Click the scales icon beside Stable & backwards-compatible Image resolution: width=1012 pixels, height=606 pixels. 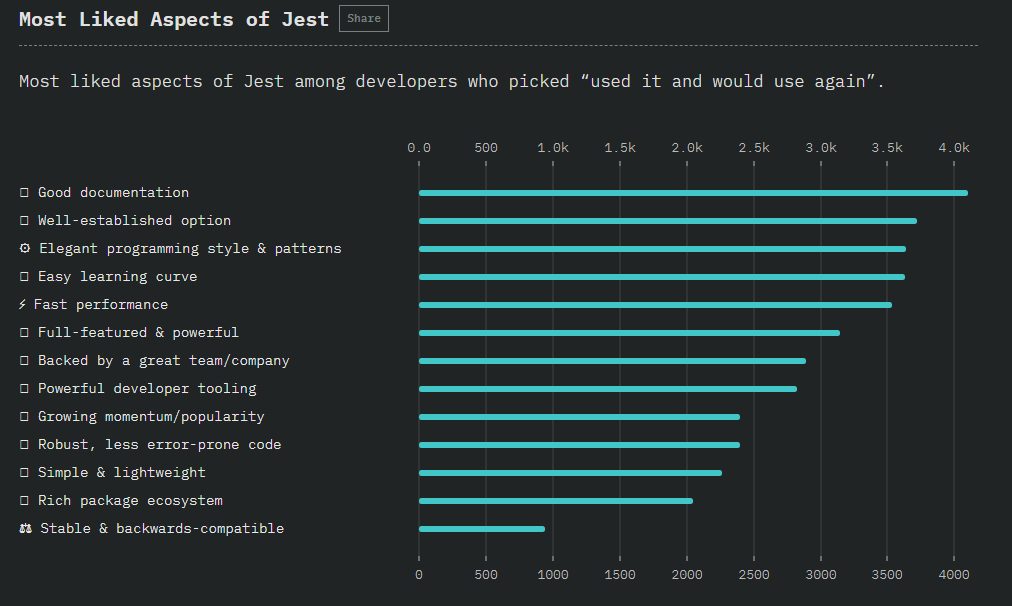pyautogui.click(x=25, y=529)
